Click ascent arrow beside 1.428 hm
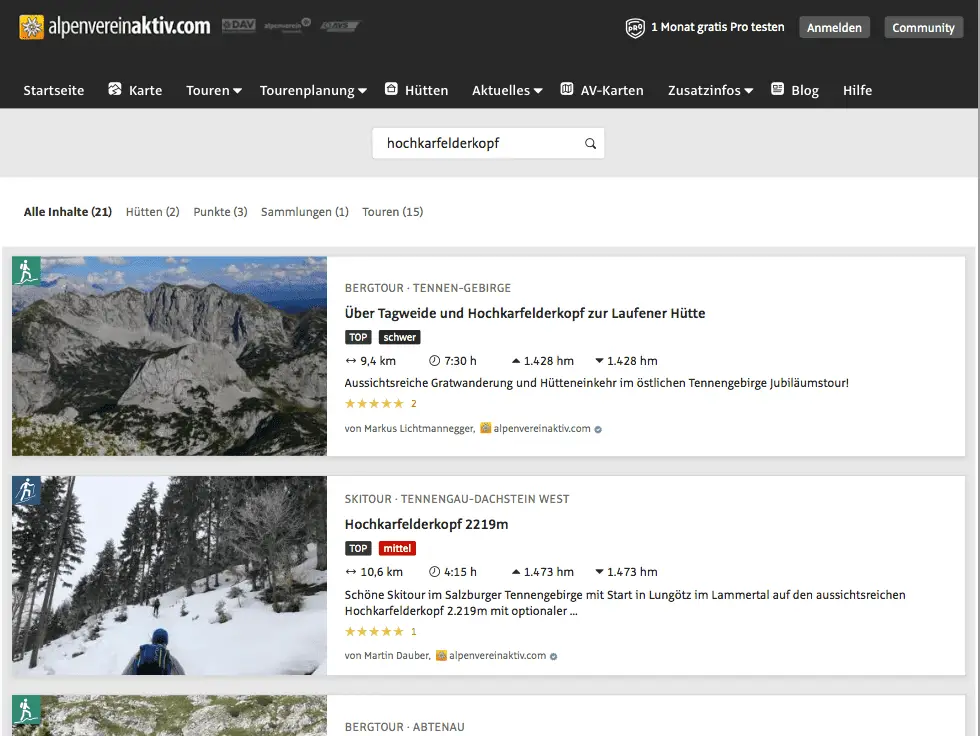The height and width of the screenshot is (736, 980). pos(516,361)
